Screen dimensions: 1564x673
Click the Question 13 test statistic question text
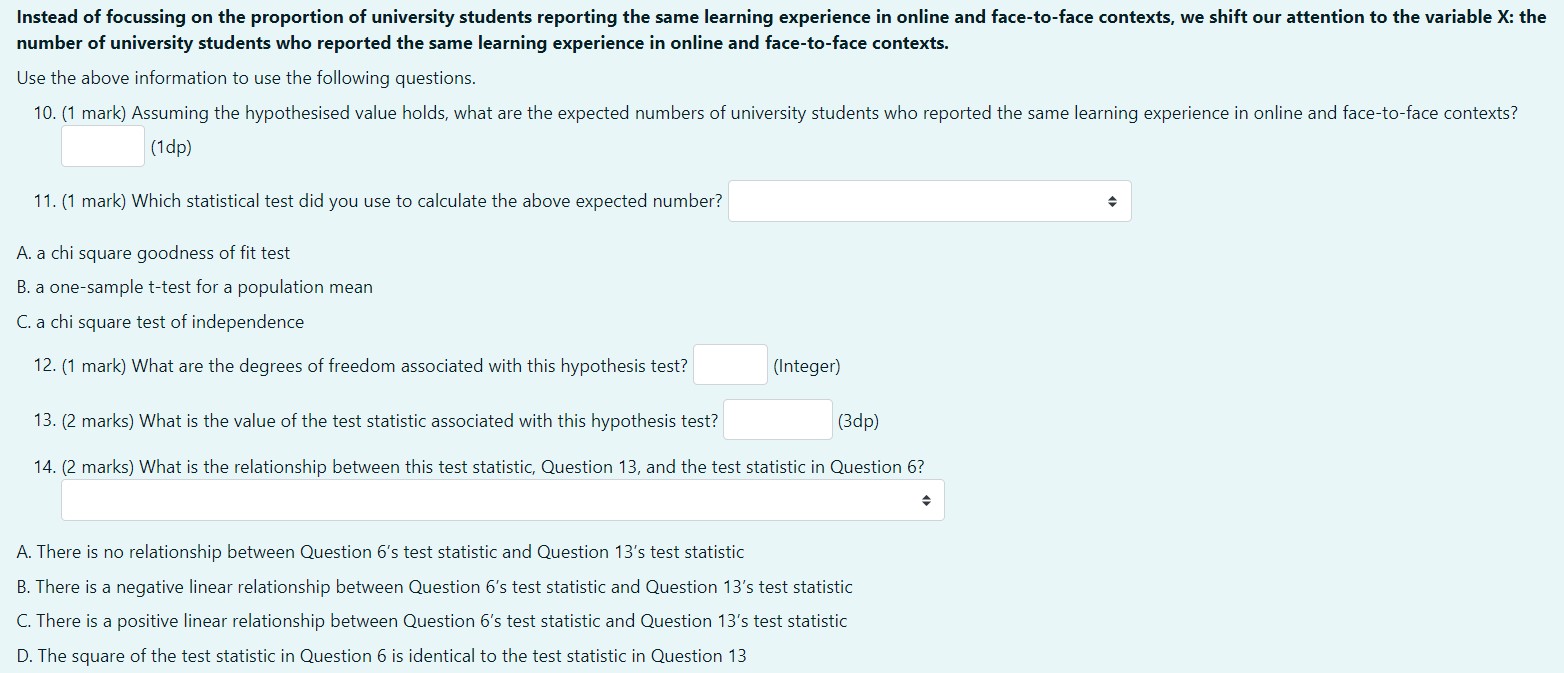[376, 421]
